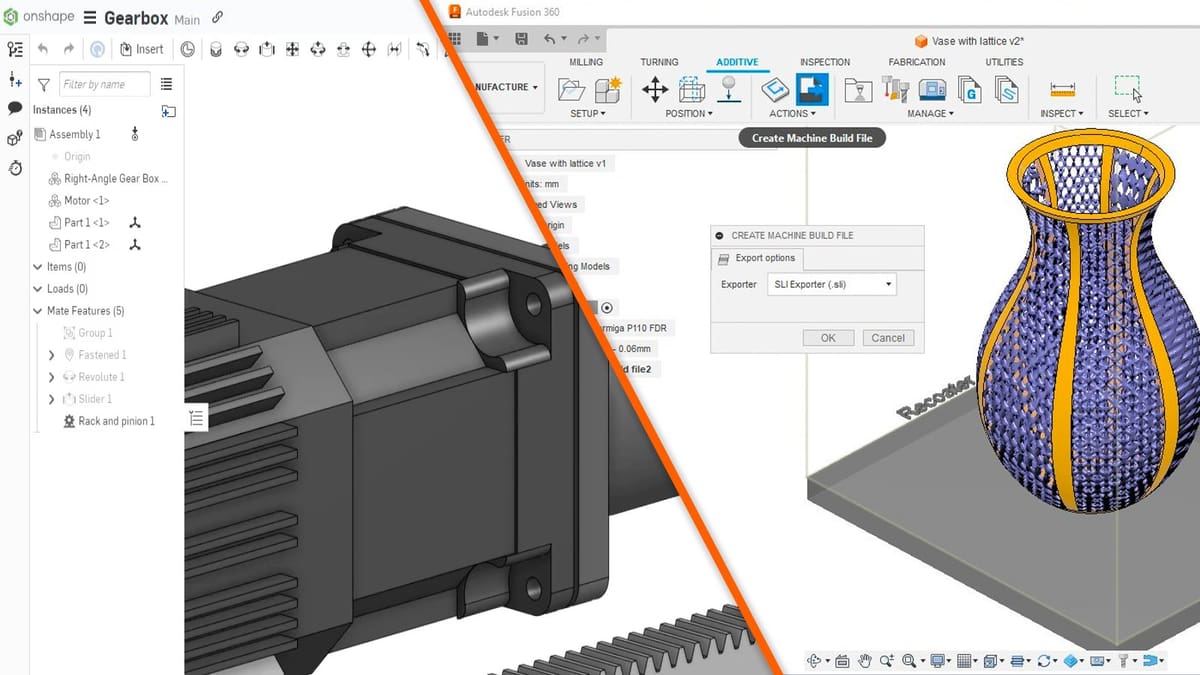The image size is (1200, 675).
Task: Click the undo arrow in Onshape's toolbar
Action: pyautogui.click(x=41, y=47)
